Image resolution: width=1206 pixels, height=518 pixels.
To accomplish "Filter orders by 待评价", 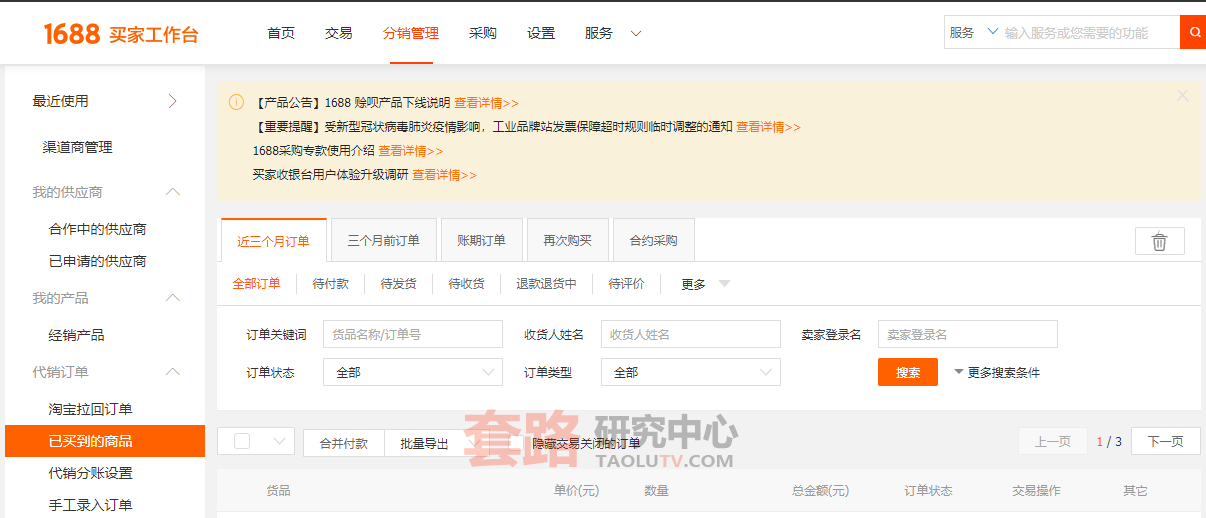I will (627, 284).
